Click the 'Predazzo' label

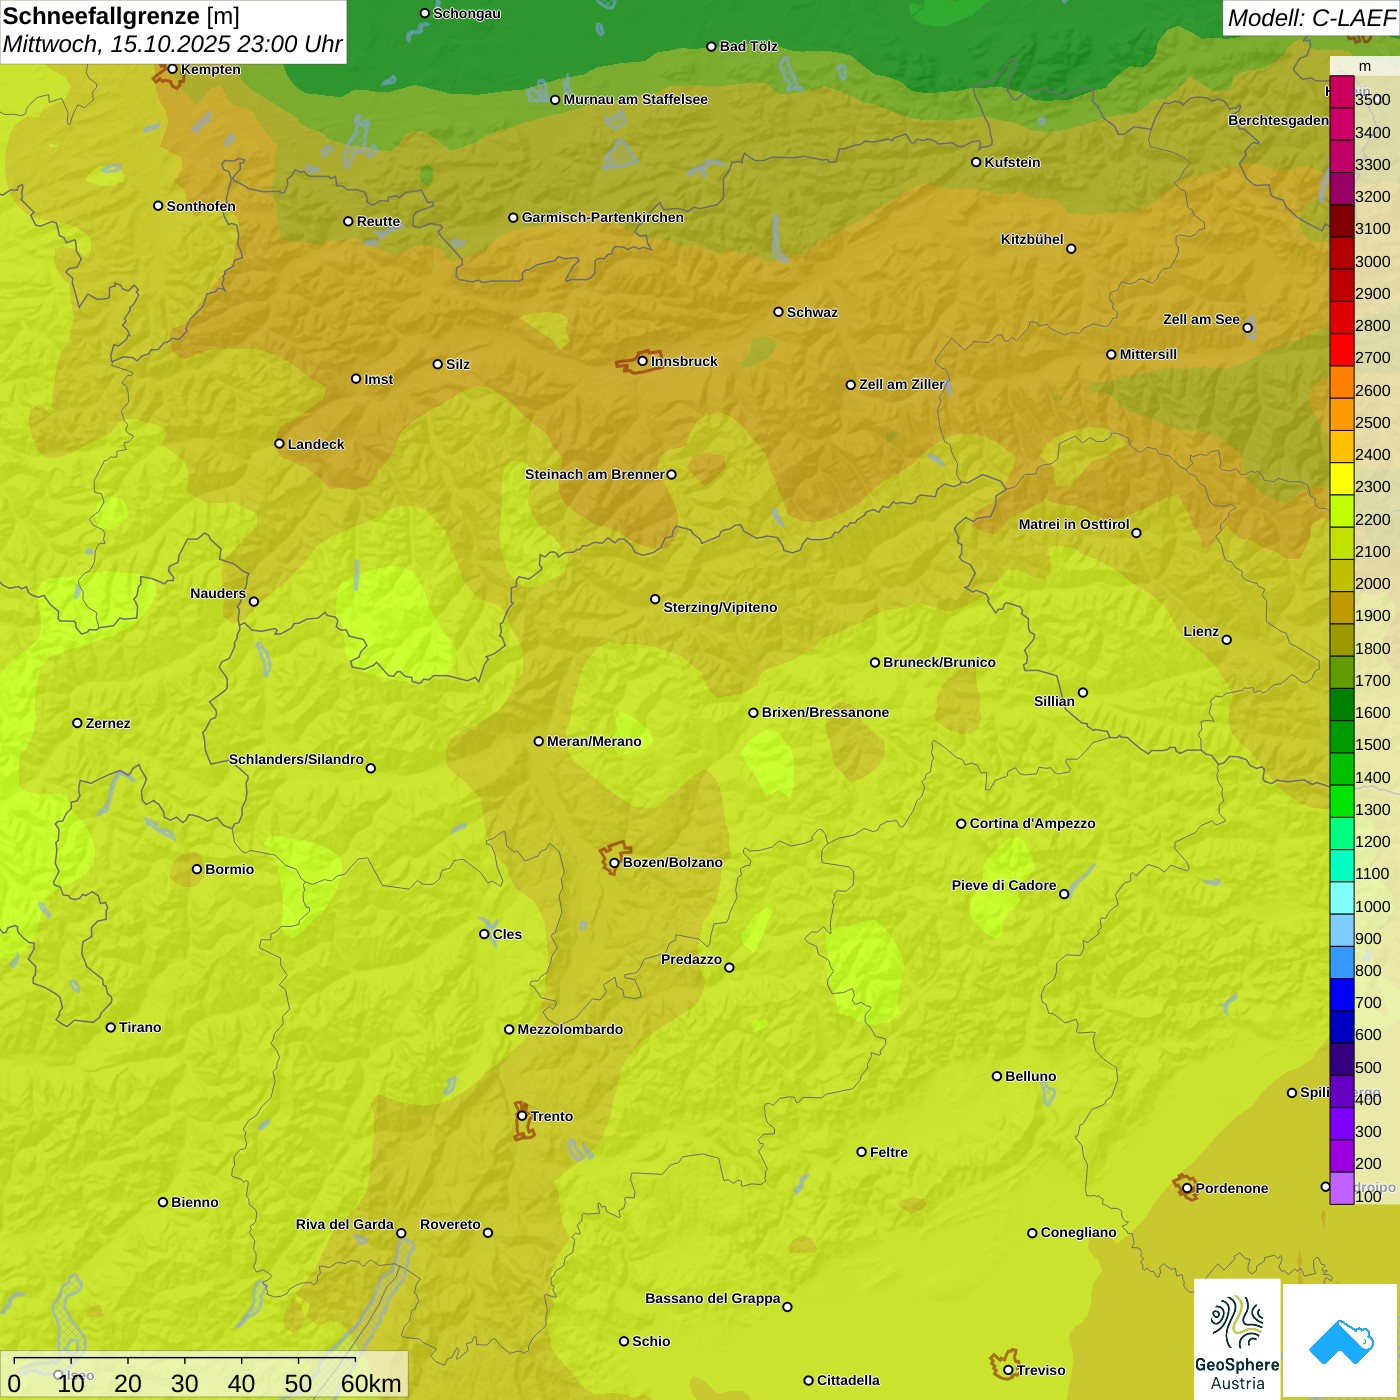[x=692, y=959]
